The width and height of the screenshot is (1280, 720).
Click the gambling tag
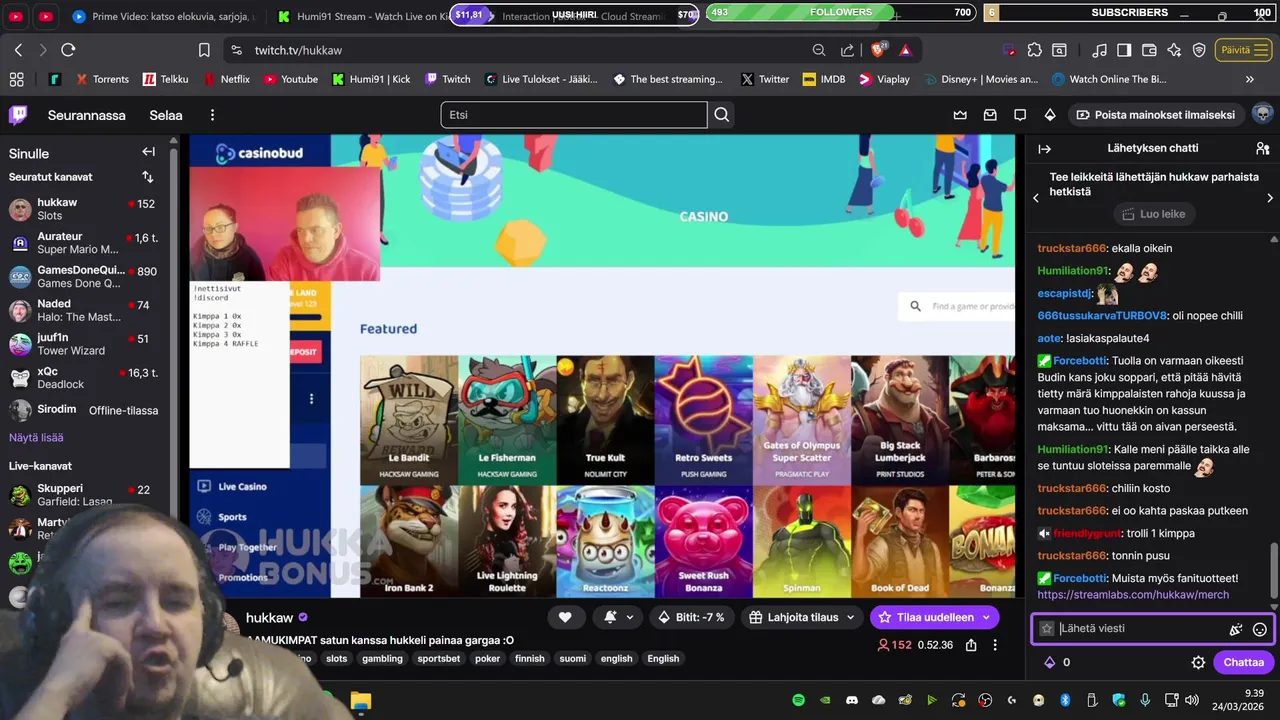coord(382,659)
